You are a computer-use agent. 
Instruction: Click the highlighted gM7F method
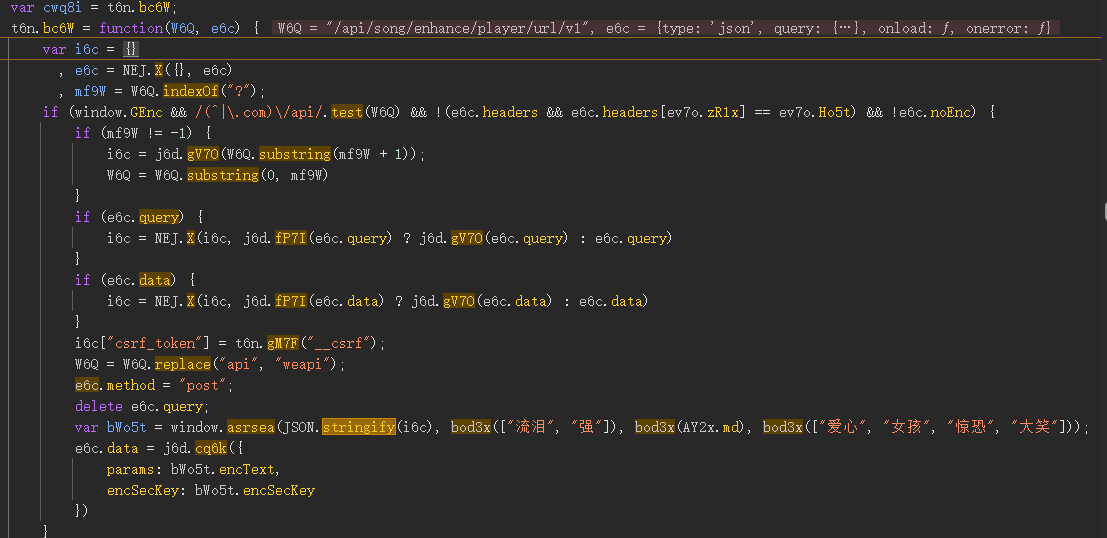tap(282, 343)
